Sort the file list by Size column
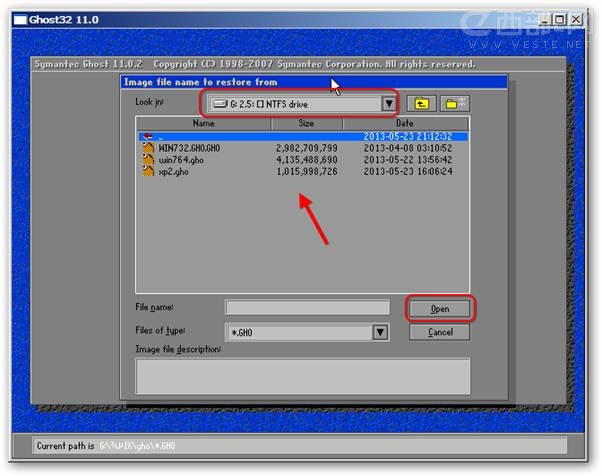Viewport: 602px width, 476px height. click(306, 124)
